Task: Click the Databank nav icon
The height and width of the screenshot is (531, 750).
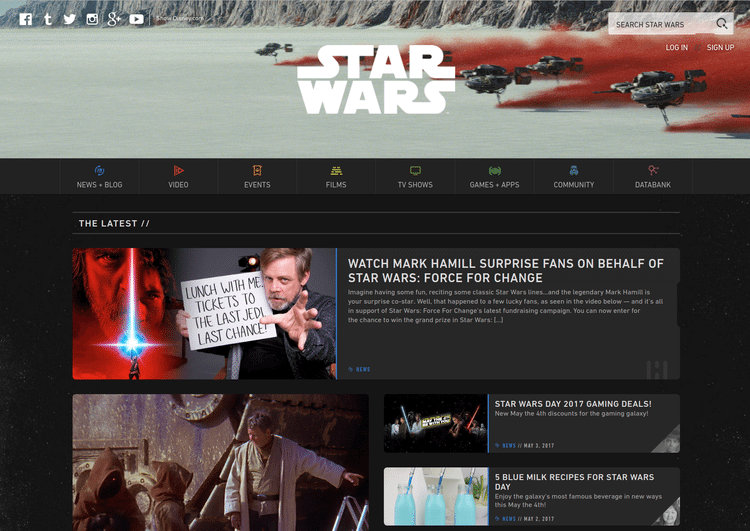Action: (653, 170)
